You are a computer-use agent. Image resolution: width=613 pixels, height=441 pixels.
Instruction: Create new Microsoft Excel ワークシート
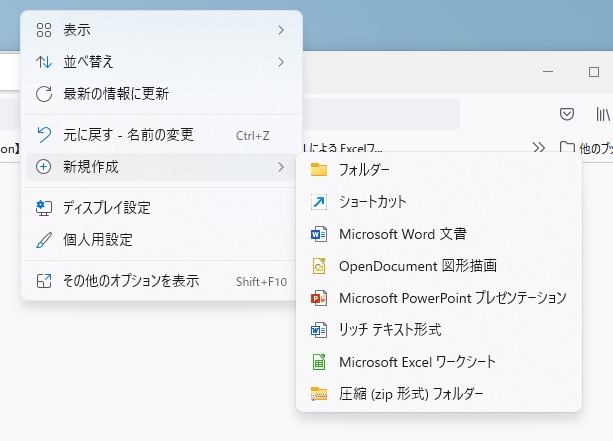(x=439, y=362)
